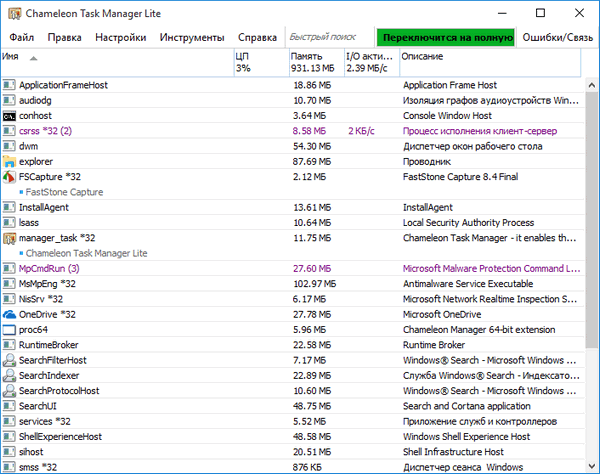The height and width of the screenshot is (474, 600).
Task: Select the smss *32 process row
Action: pyautogui.click(x=293, y=467)
